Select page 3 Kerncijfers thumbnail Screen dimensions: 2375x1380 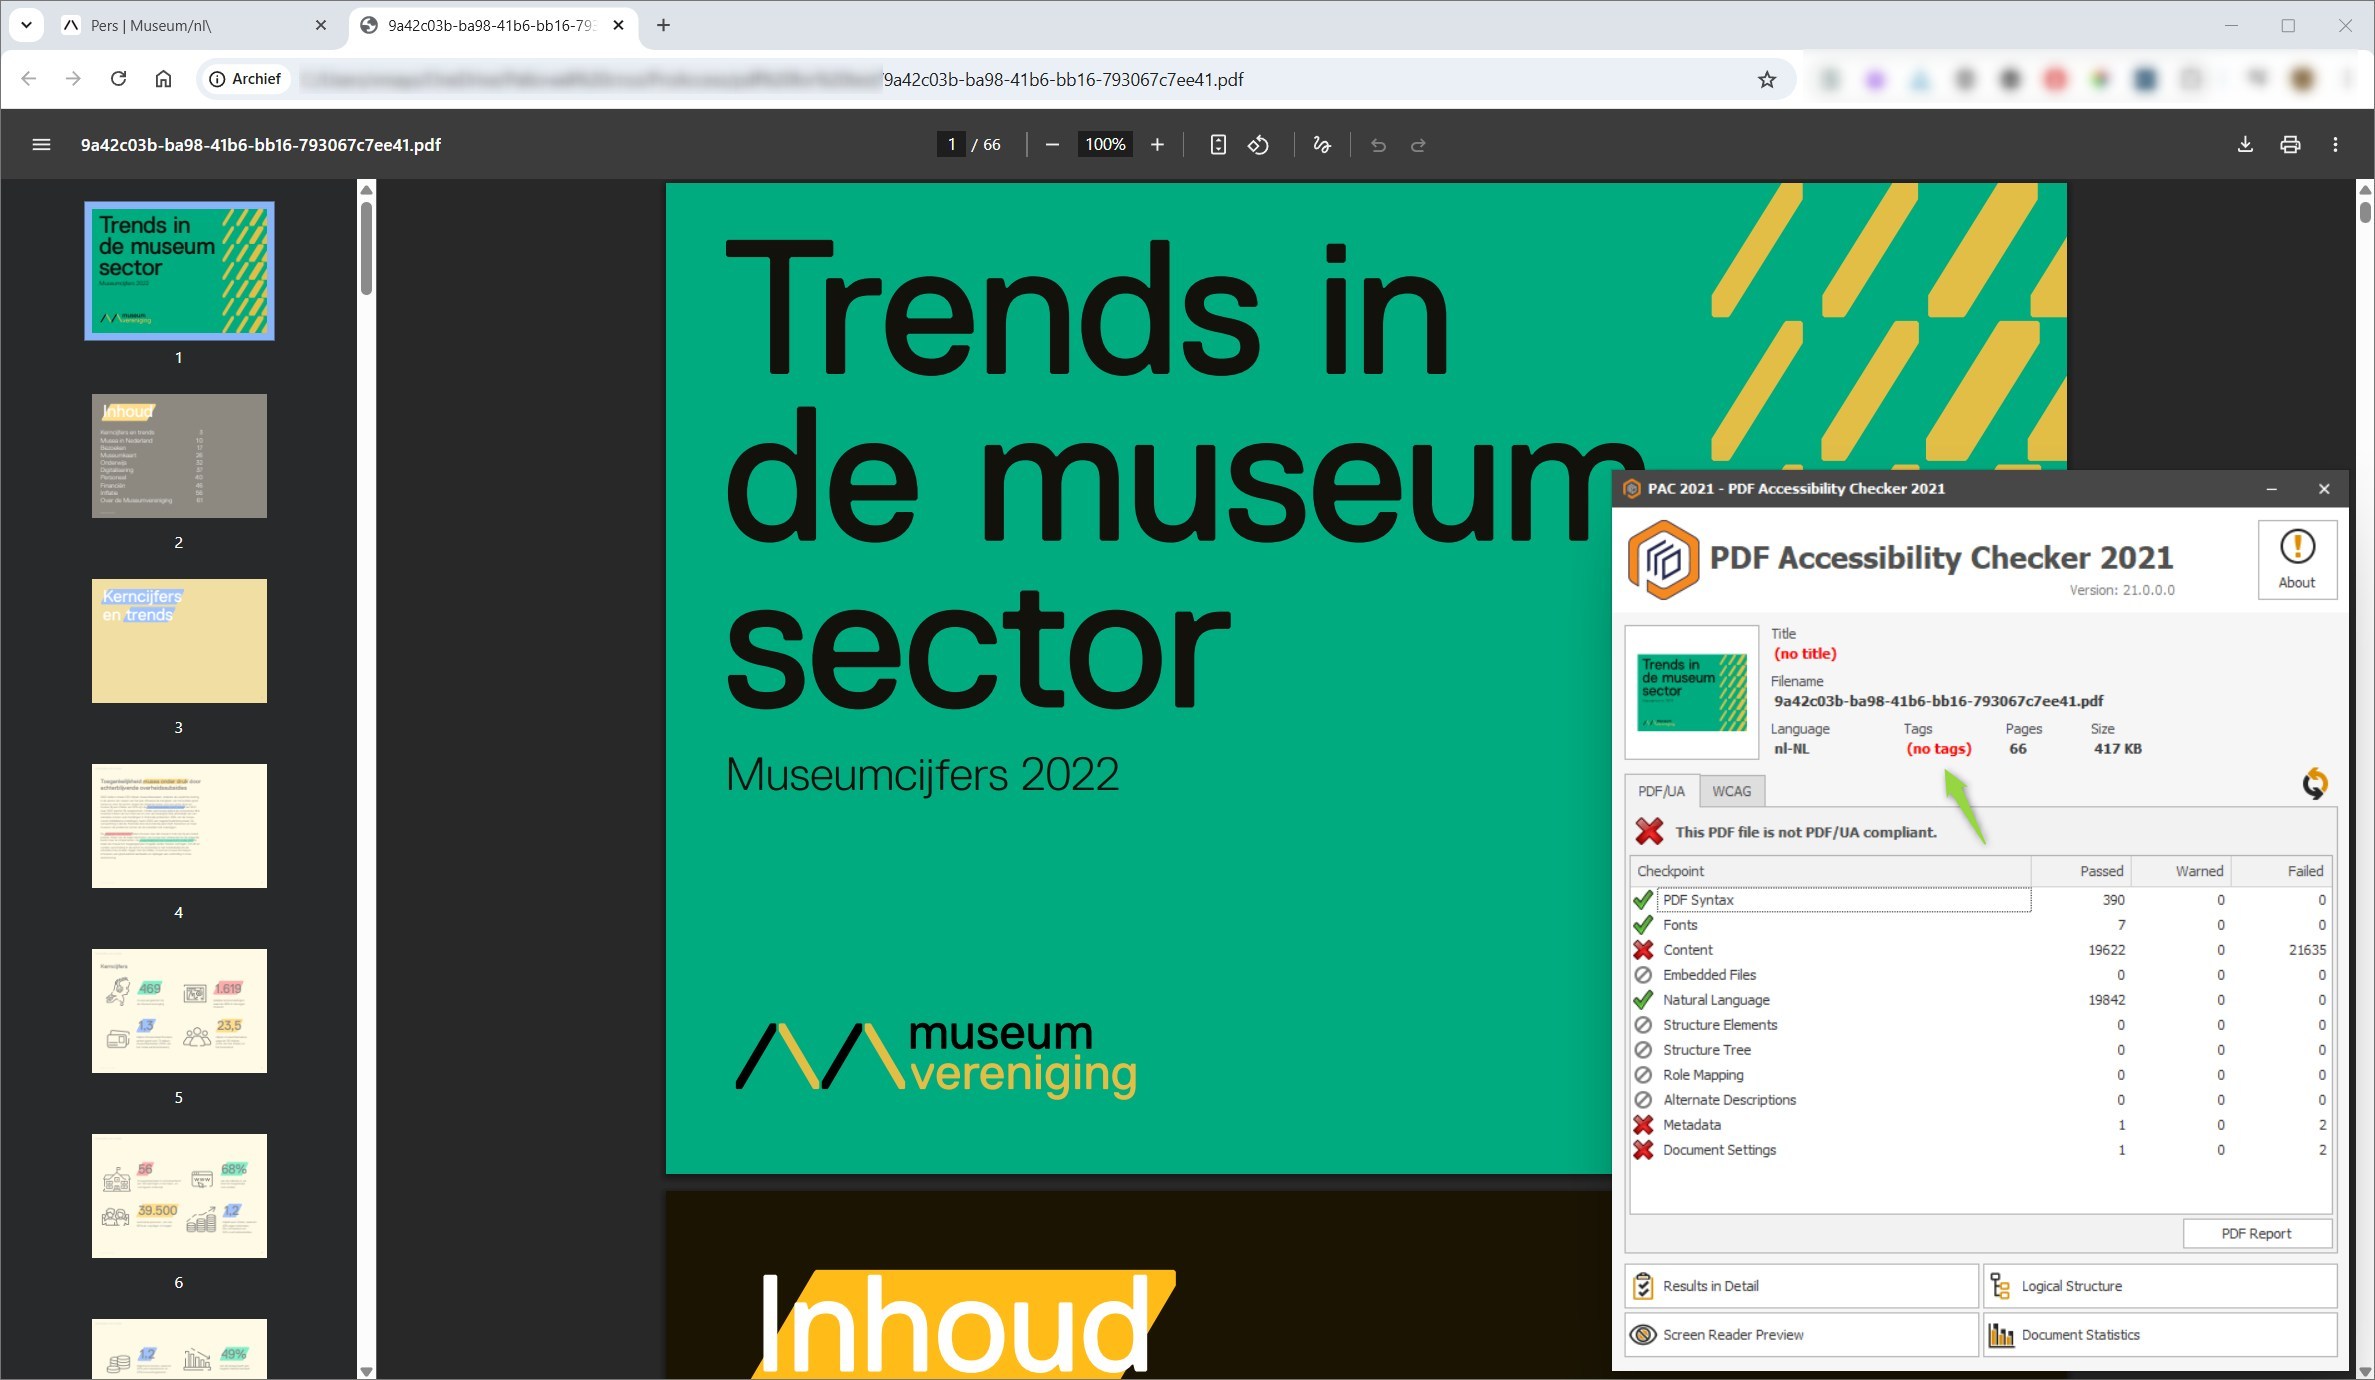click(x=179, y=641)
